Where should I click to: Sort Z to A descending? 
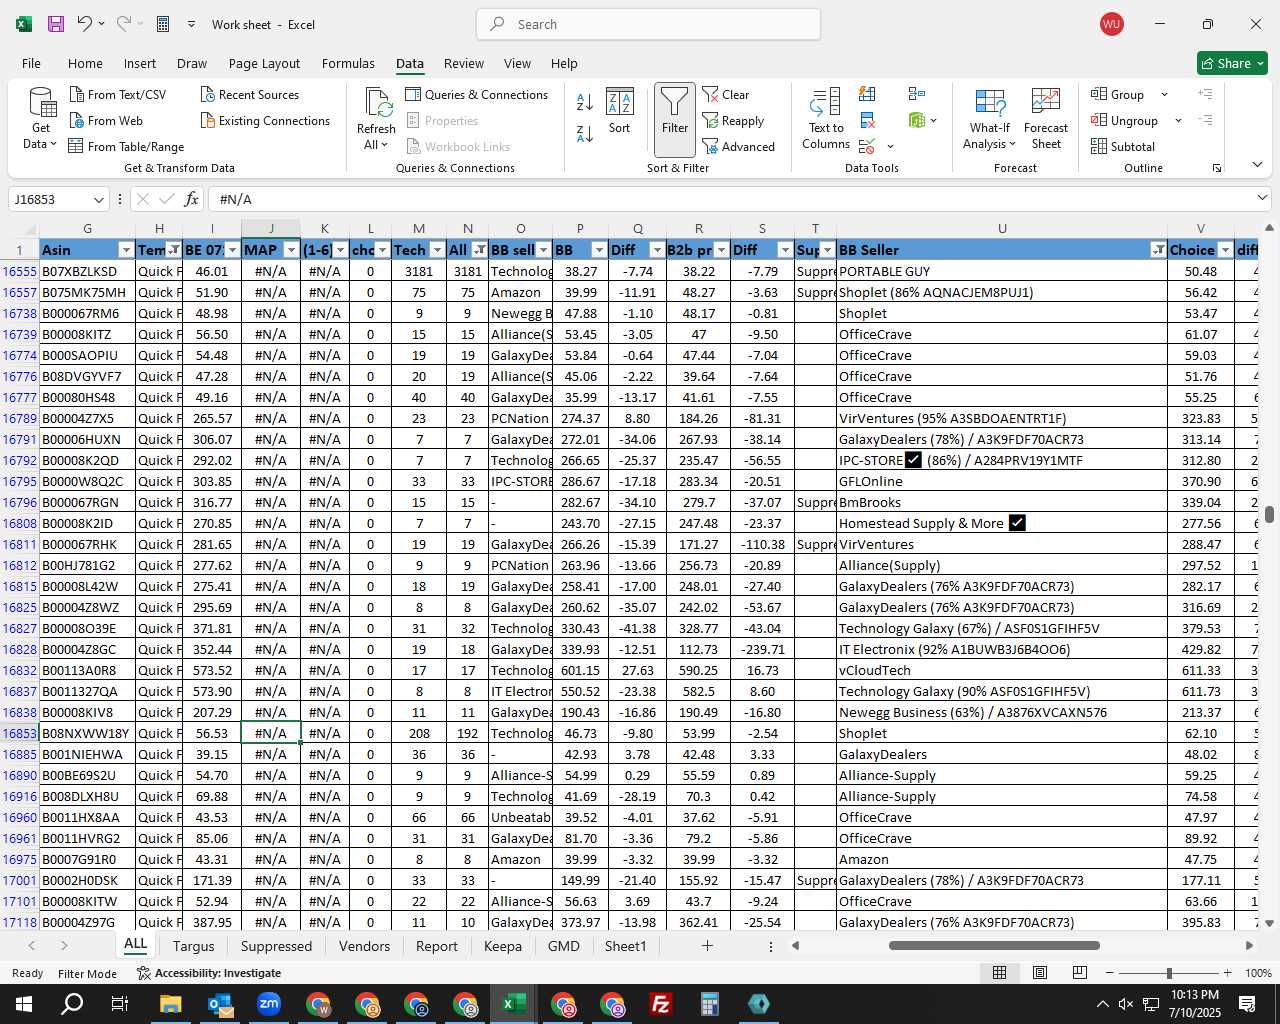[585, 133]
